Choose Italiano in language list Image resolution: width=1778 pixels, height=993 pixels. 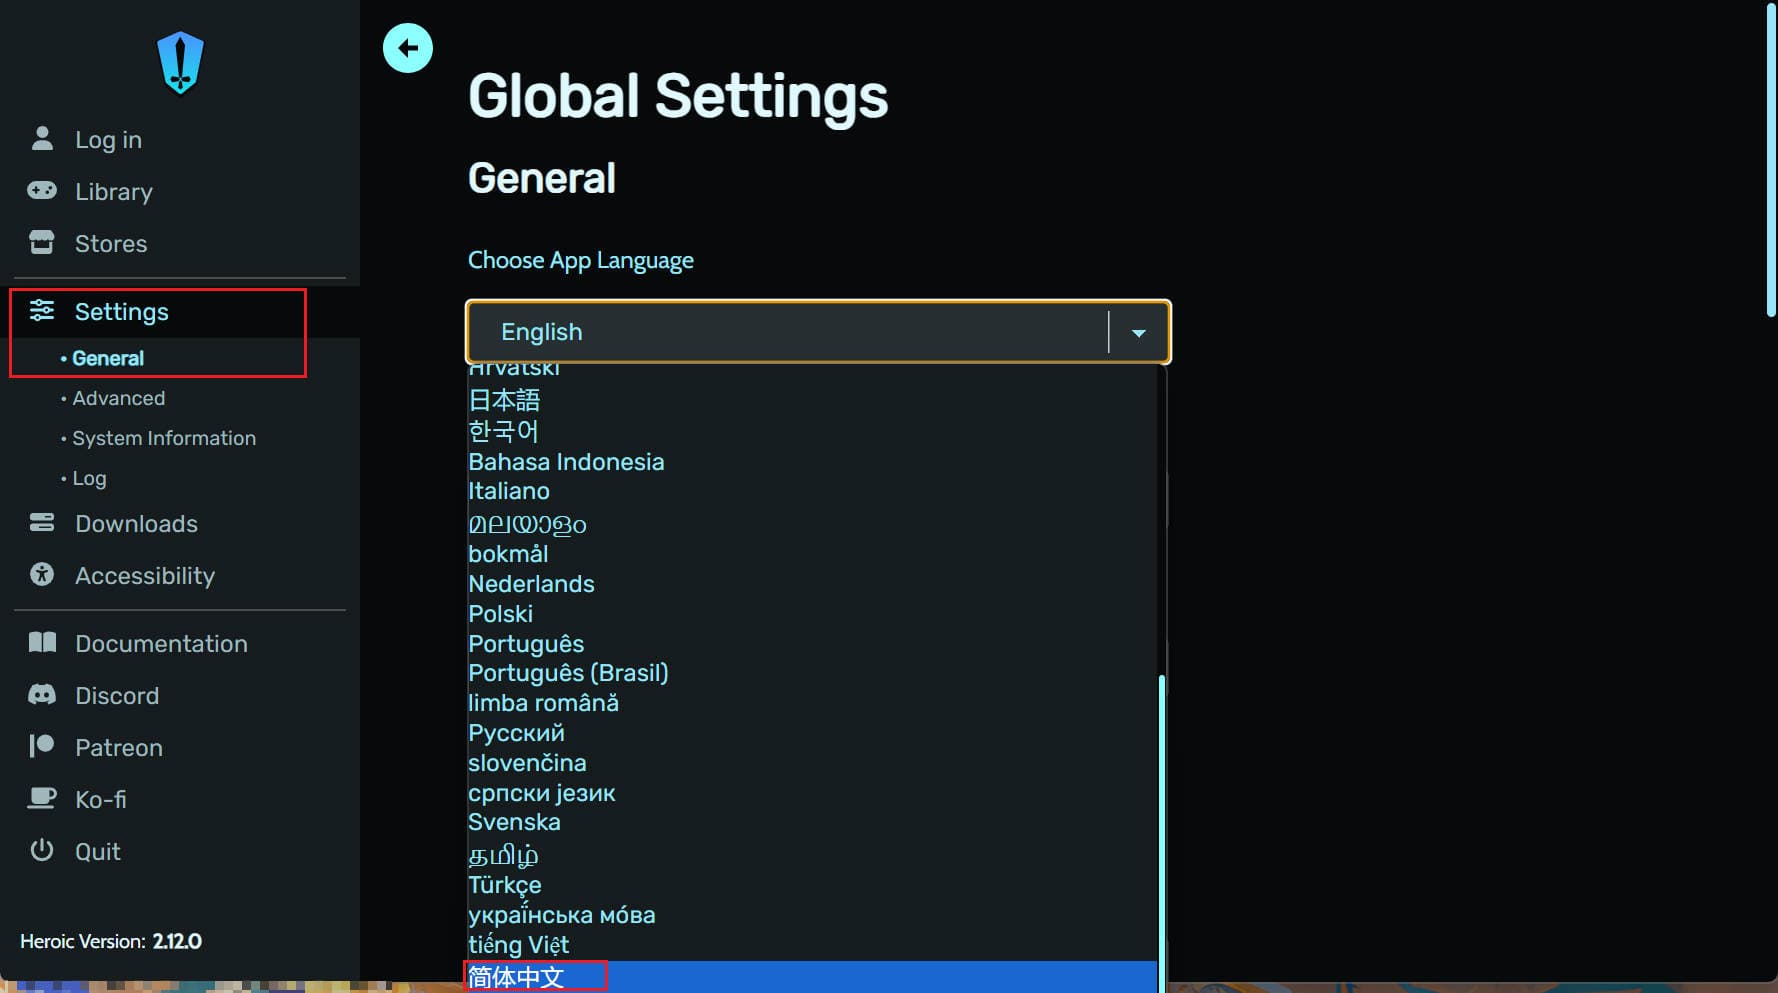coord(509,491)
